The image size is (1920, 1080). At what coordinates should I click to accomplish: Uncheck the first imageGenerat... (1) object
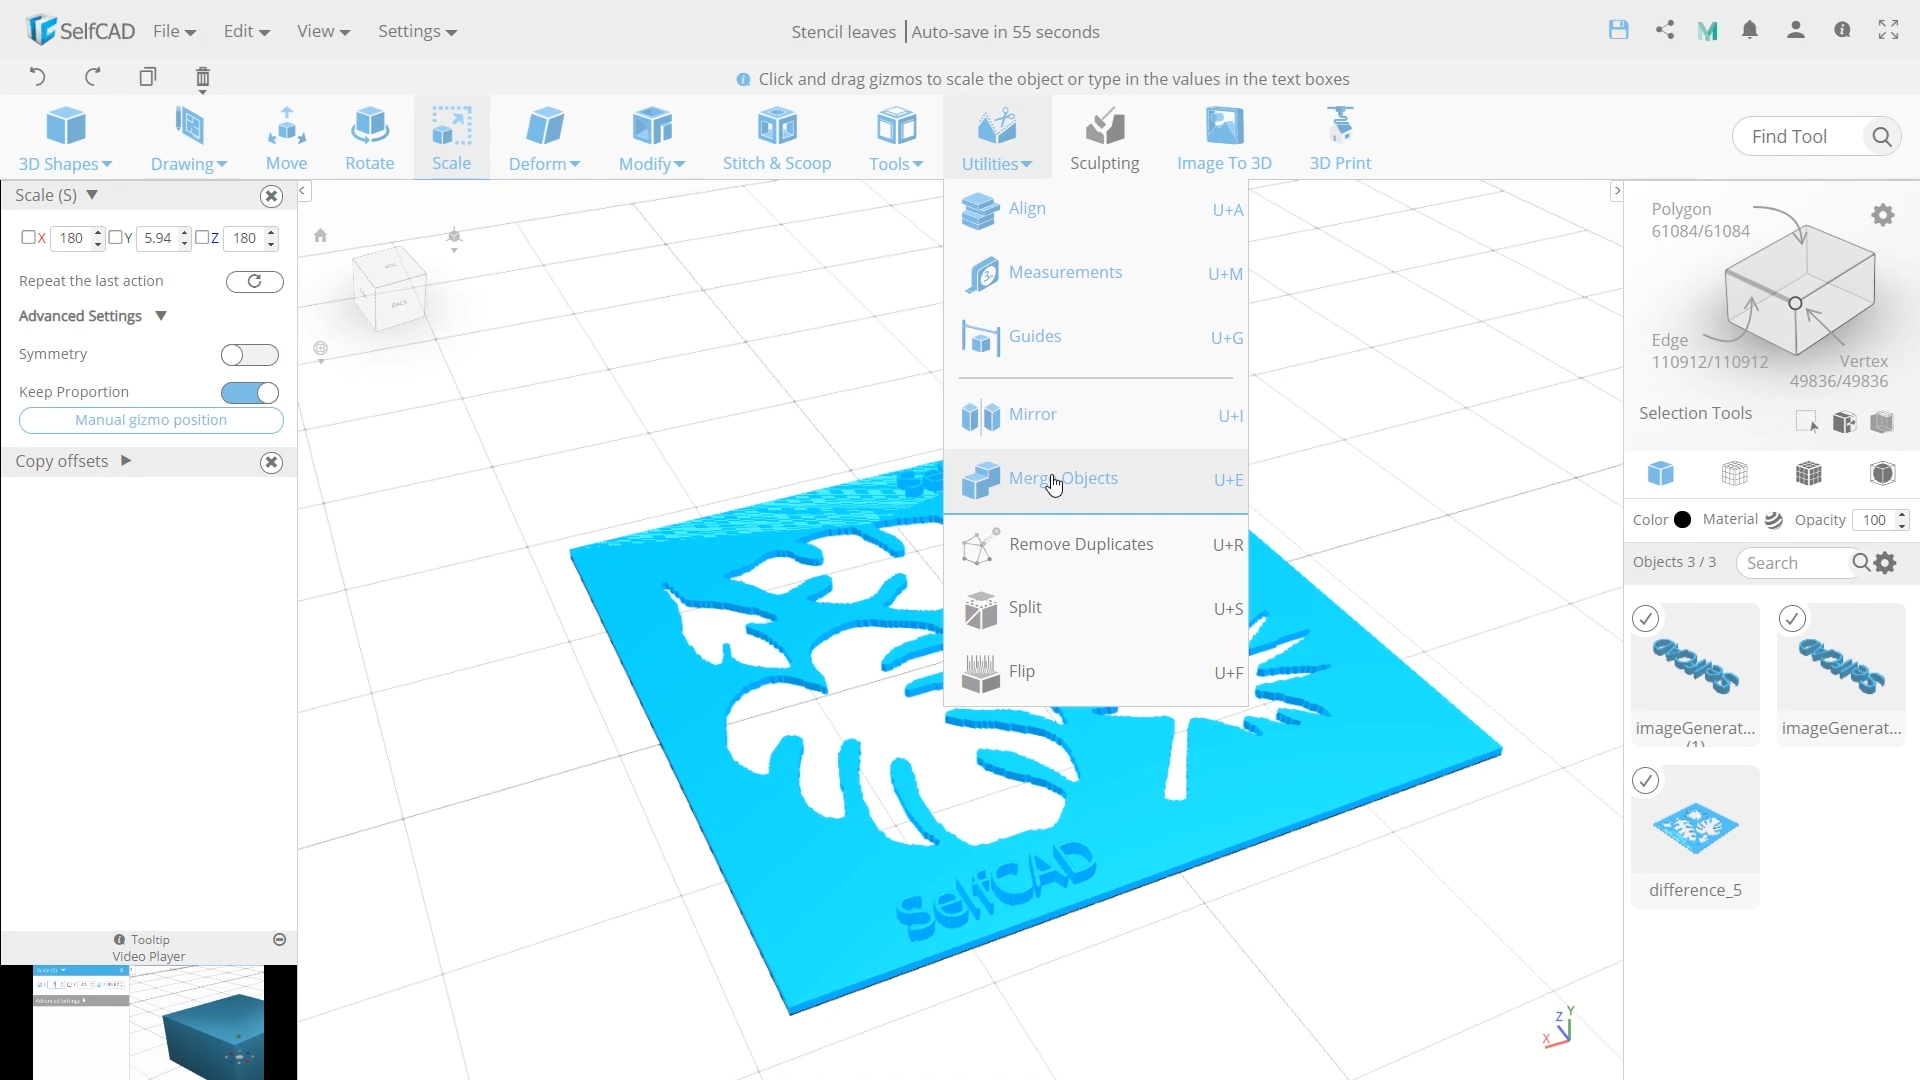tap(1645, 619)
